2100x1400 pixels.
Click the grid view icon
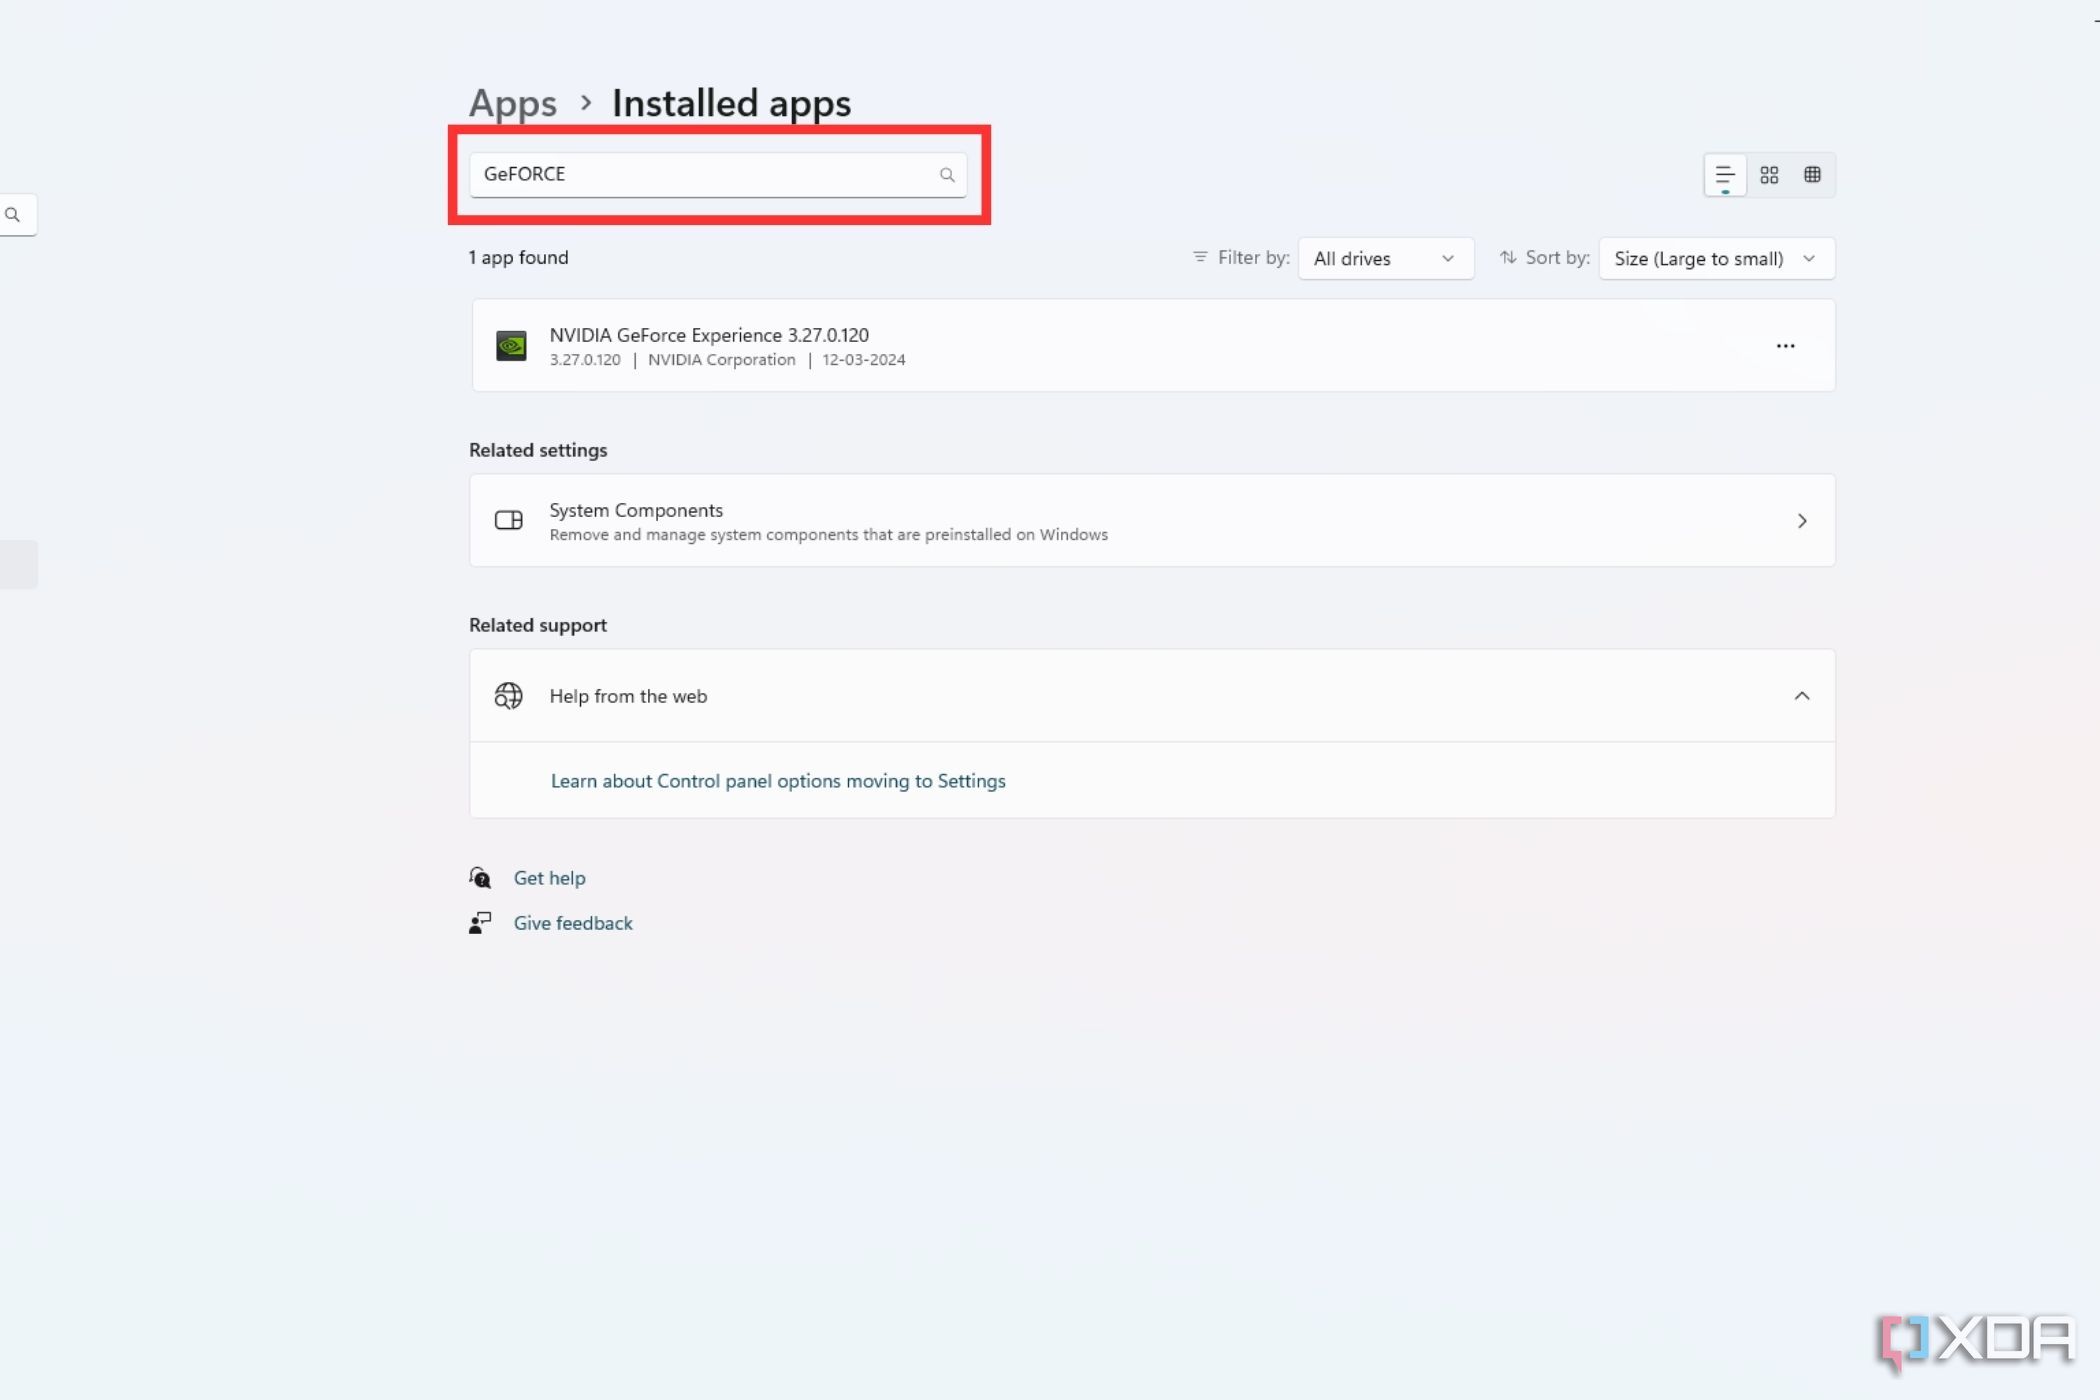coord(1769,173)
